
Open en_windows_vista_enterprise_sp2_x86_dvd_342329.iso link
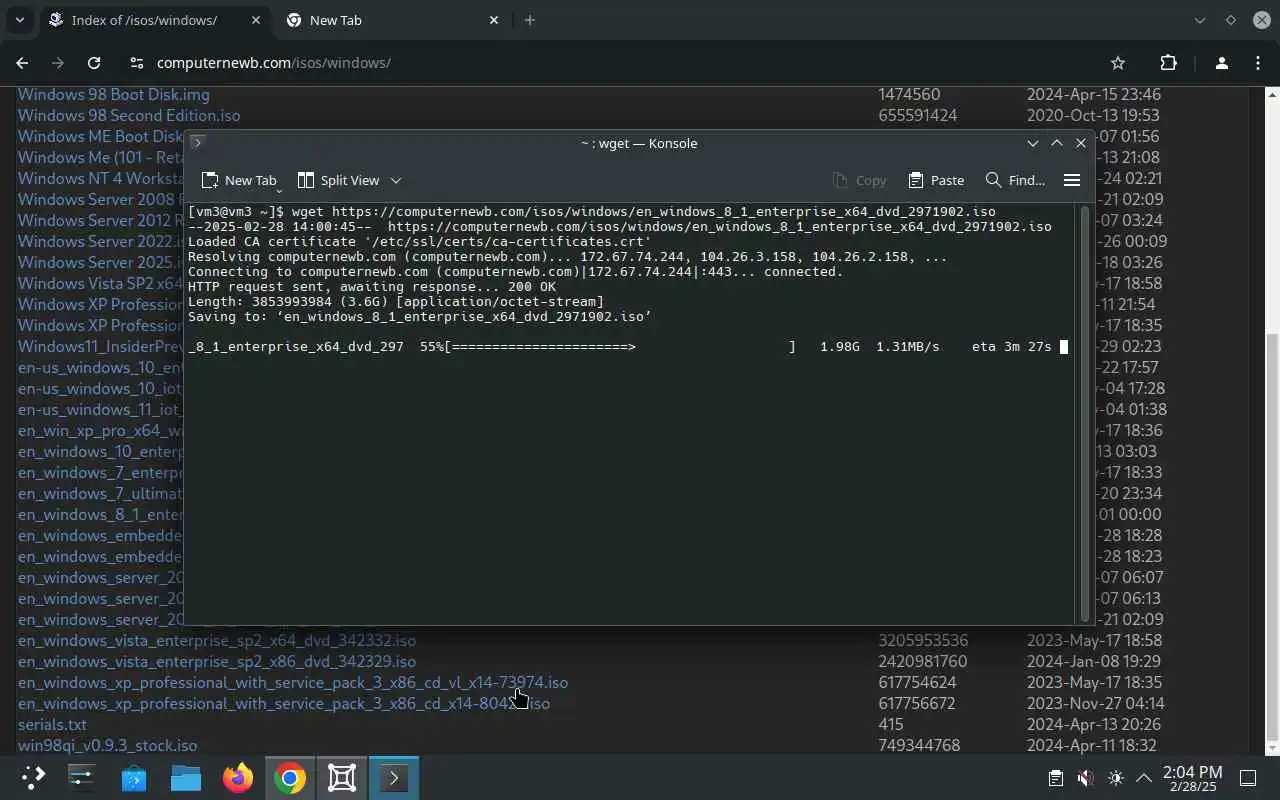click(x=217, y=661)
